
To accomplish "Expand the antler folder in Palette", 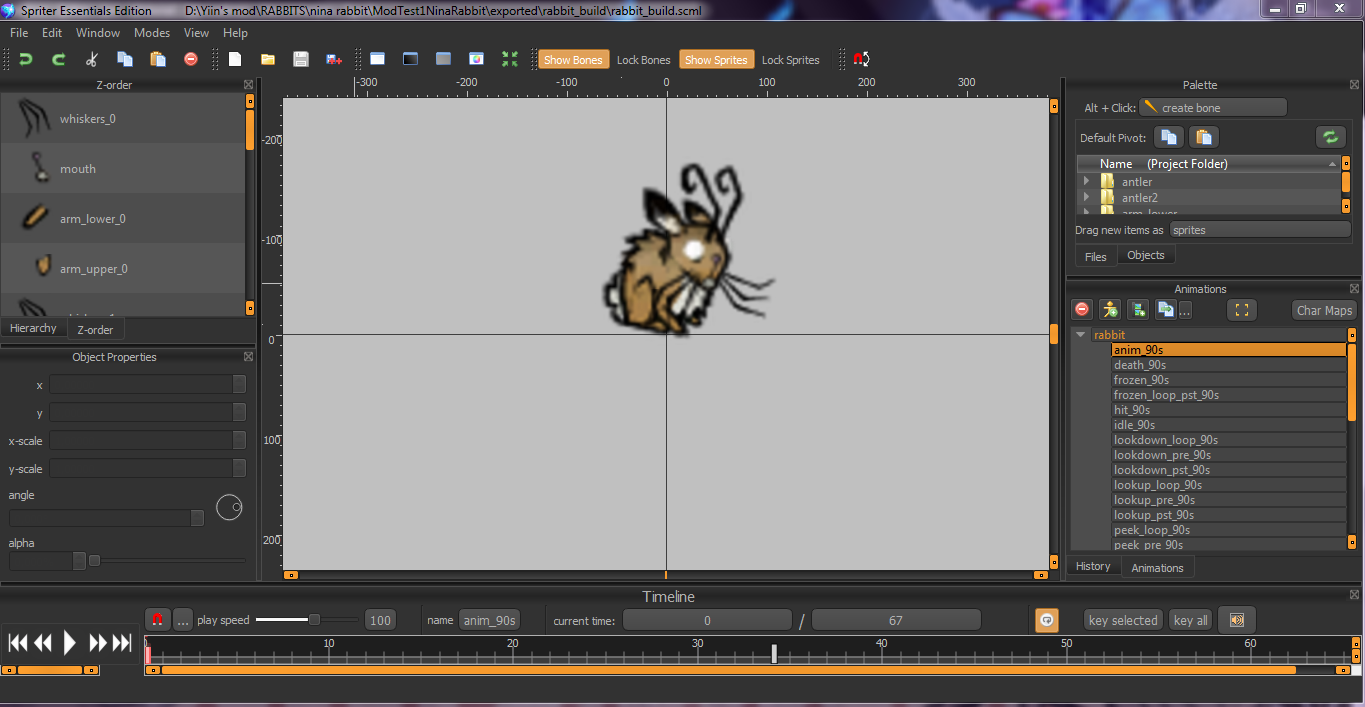I will pos(1087,182).
